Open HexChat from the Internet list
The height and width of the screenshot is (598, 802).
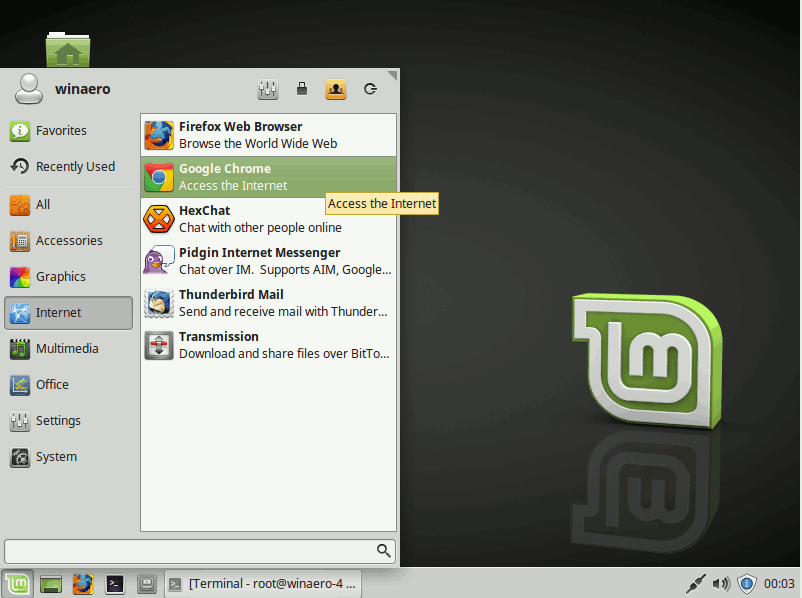click(x=269, y=219)
